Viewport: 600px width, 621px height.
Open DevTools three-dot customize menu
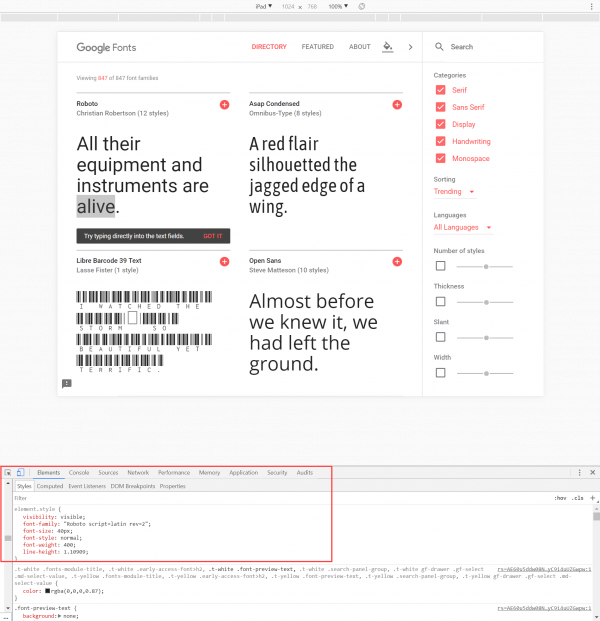pos(579,472)
